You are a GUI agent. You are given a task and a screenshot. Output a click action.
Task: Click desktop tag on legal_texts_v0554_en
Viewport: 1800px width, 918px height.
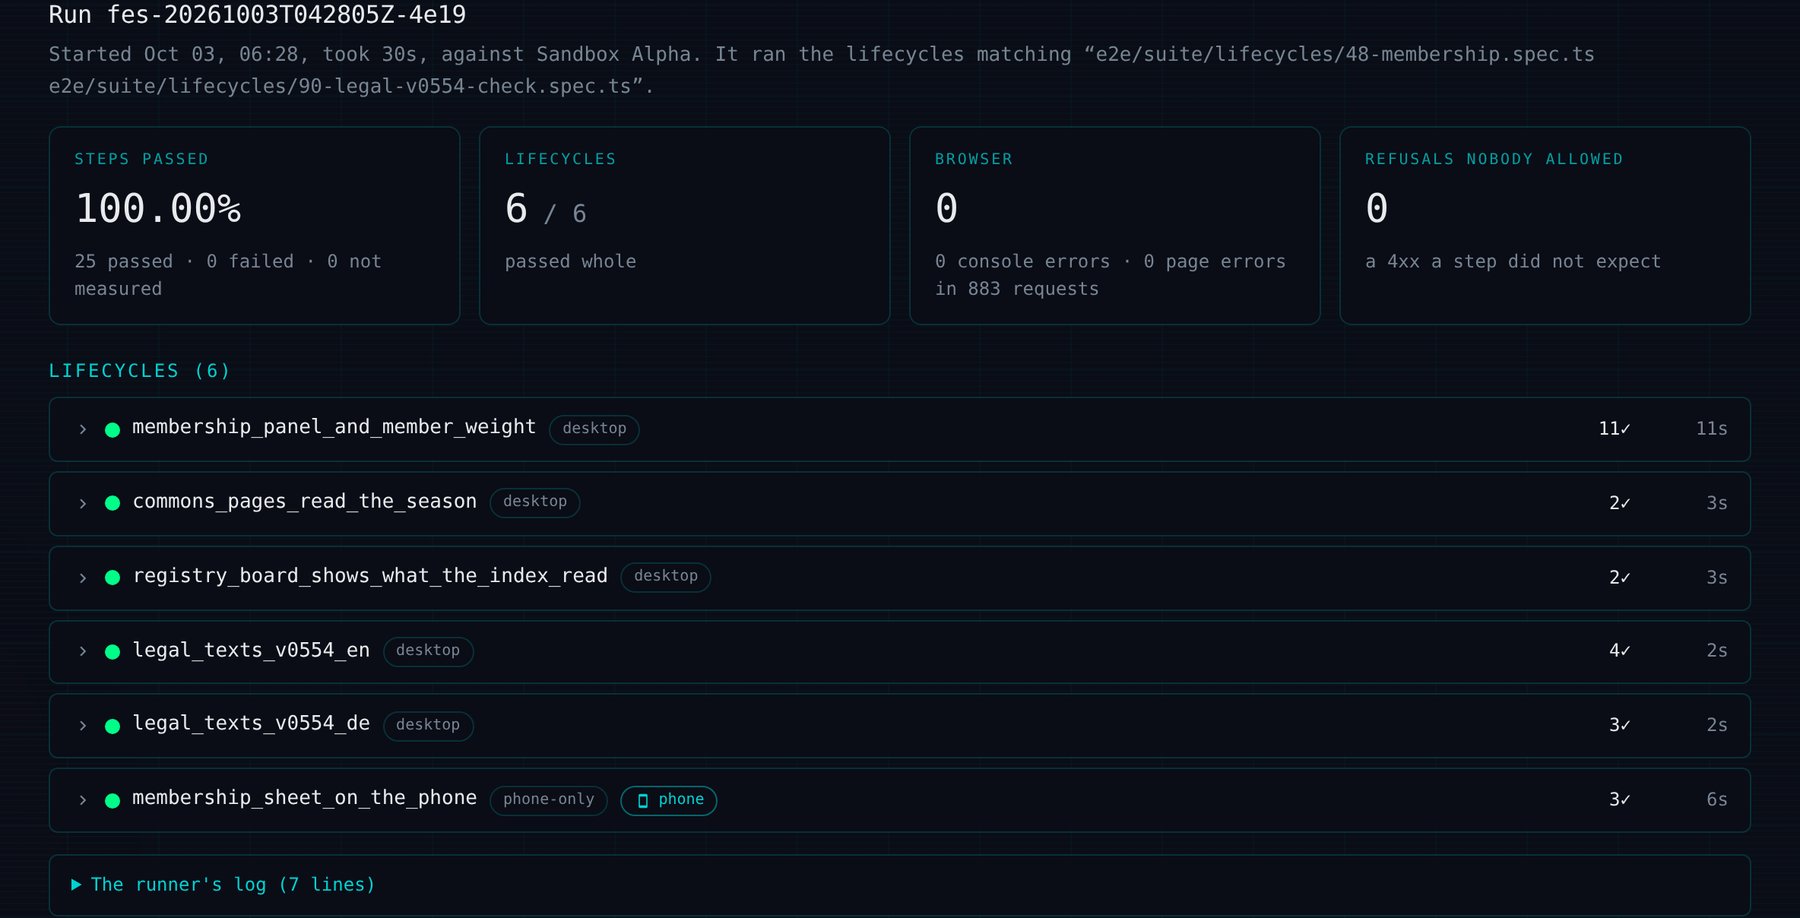tap(428, 651)
